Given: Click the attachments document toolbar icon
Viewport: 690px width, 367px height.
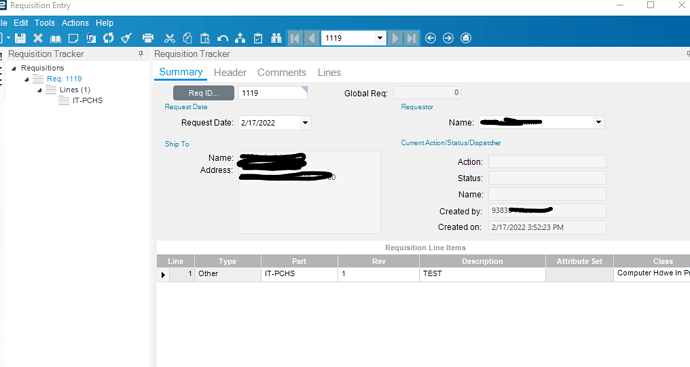Looking at the screenshot, I should (x=91, y=38).
